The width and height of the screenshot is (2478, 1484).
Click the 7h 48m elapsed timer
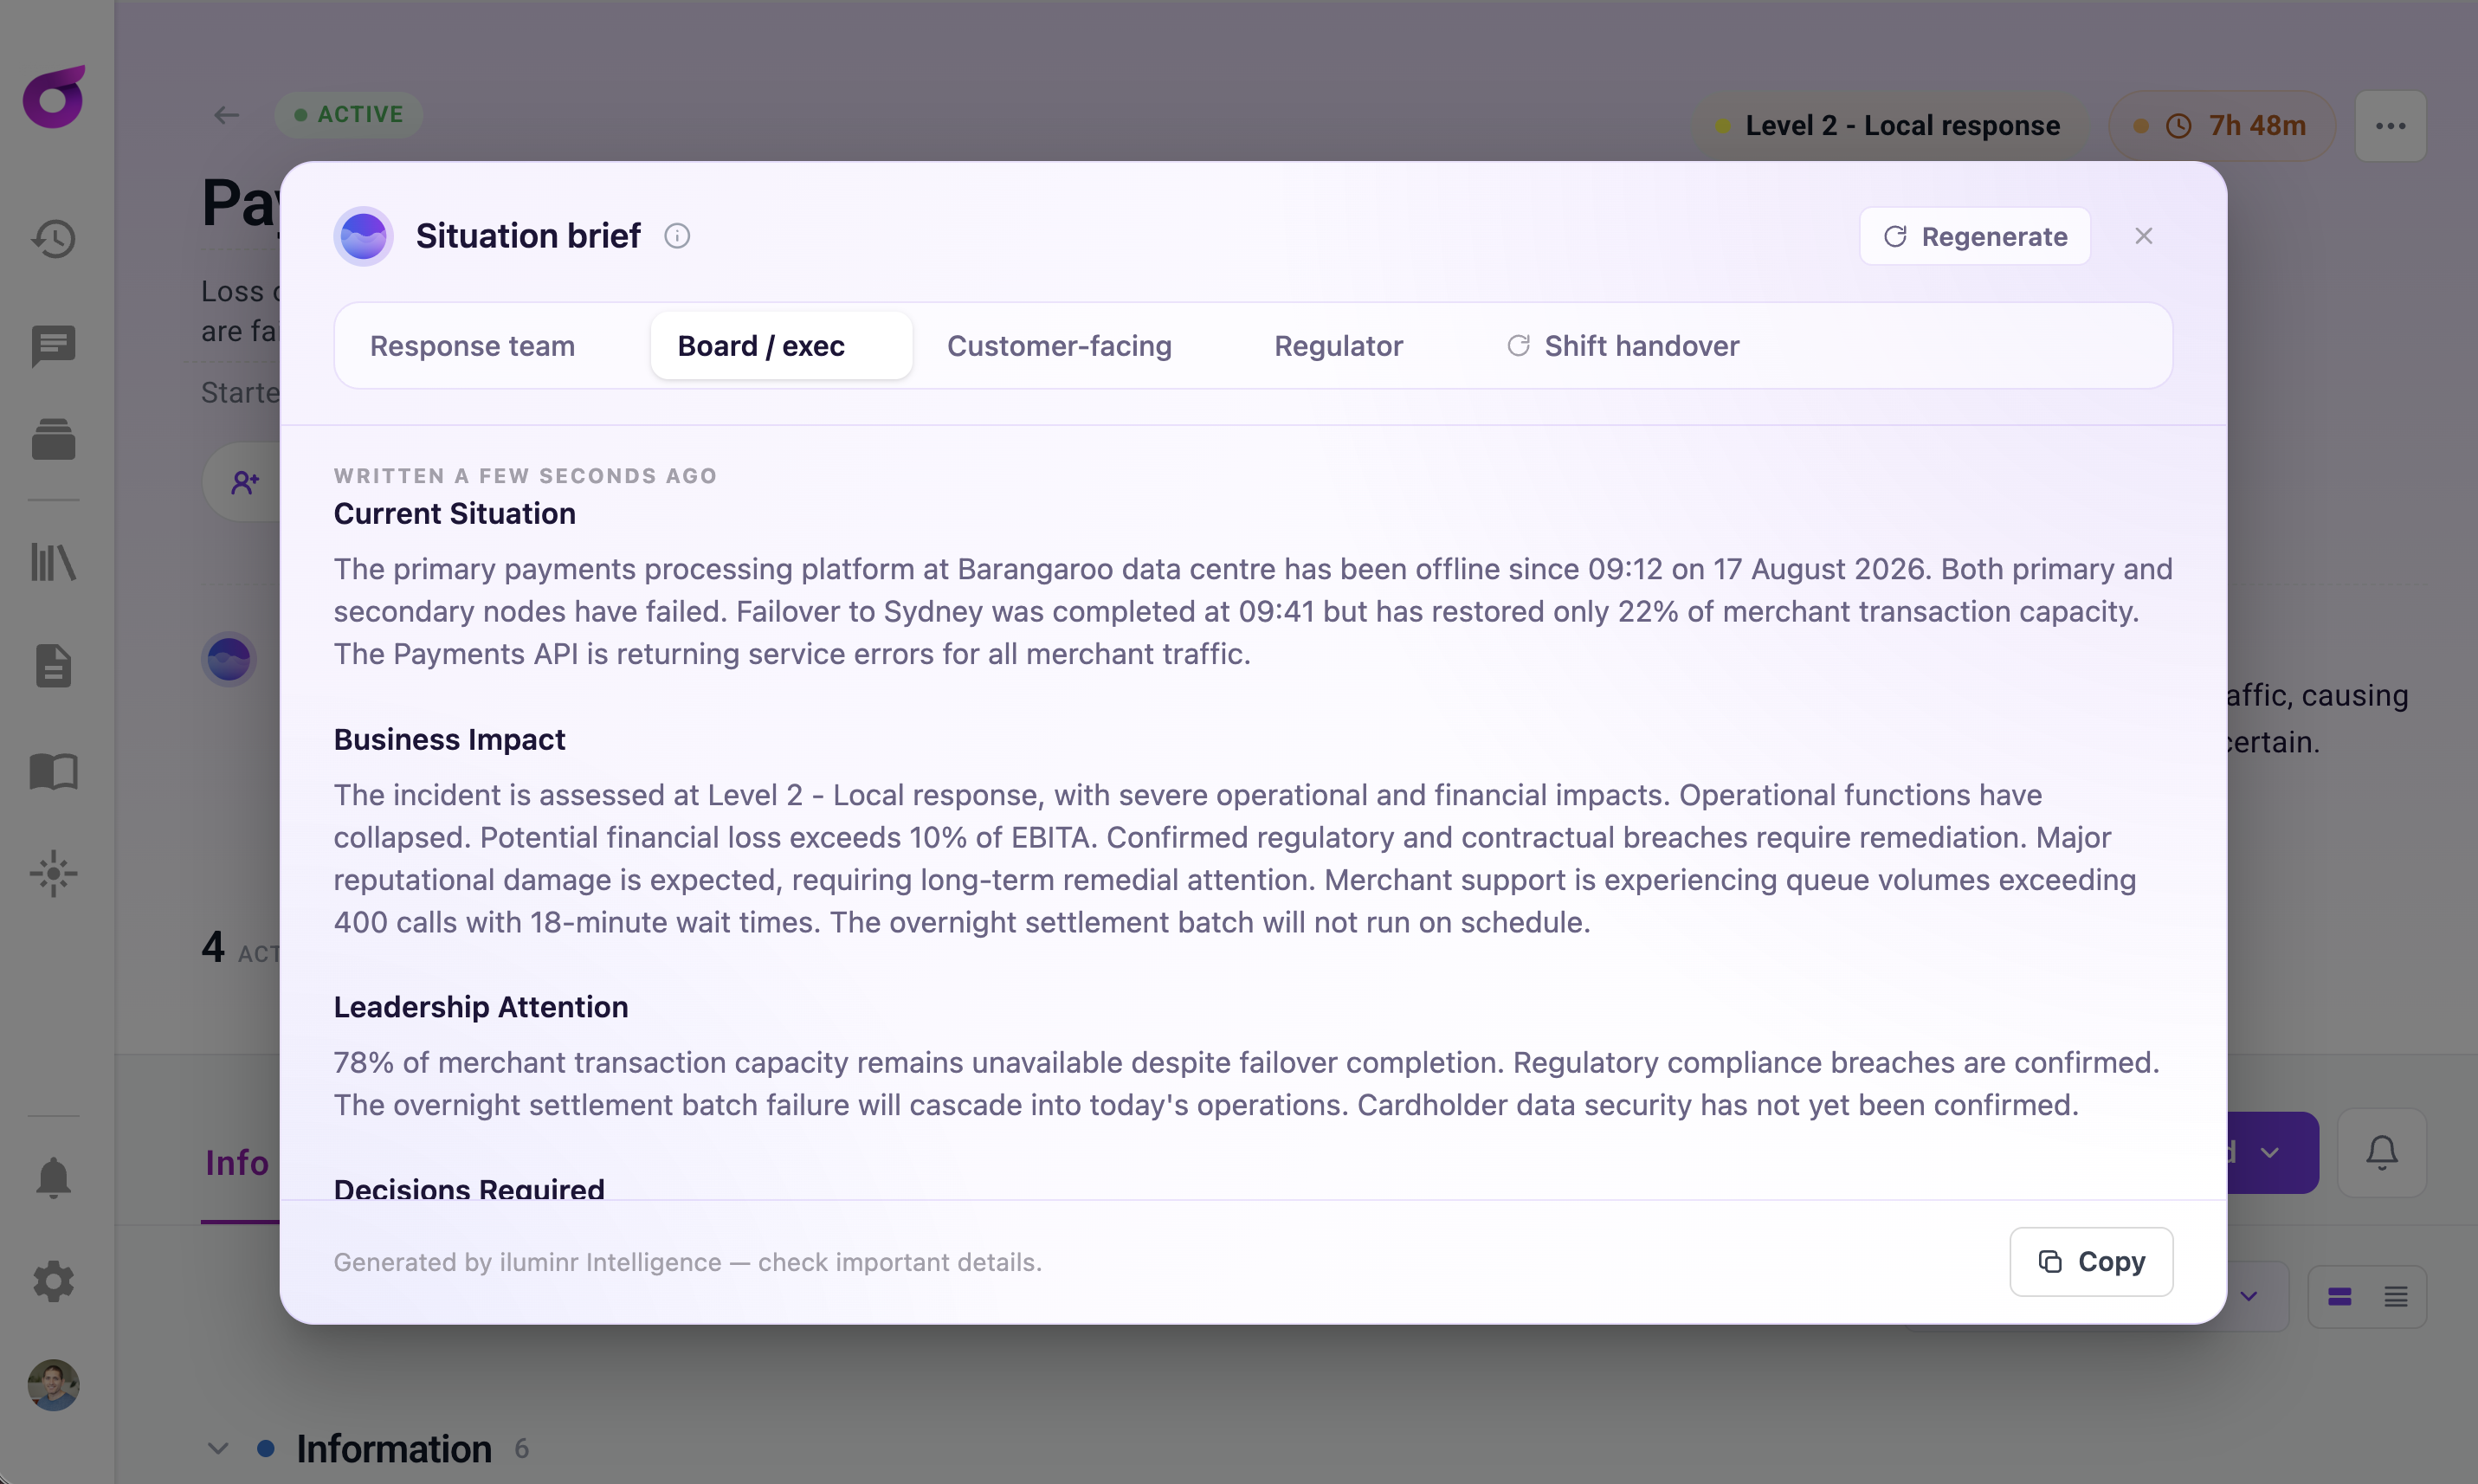click(2221, 126)
